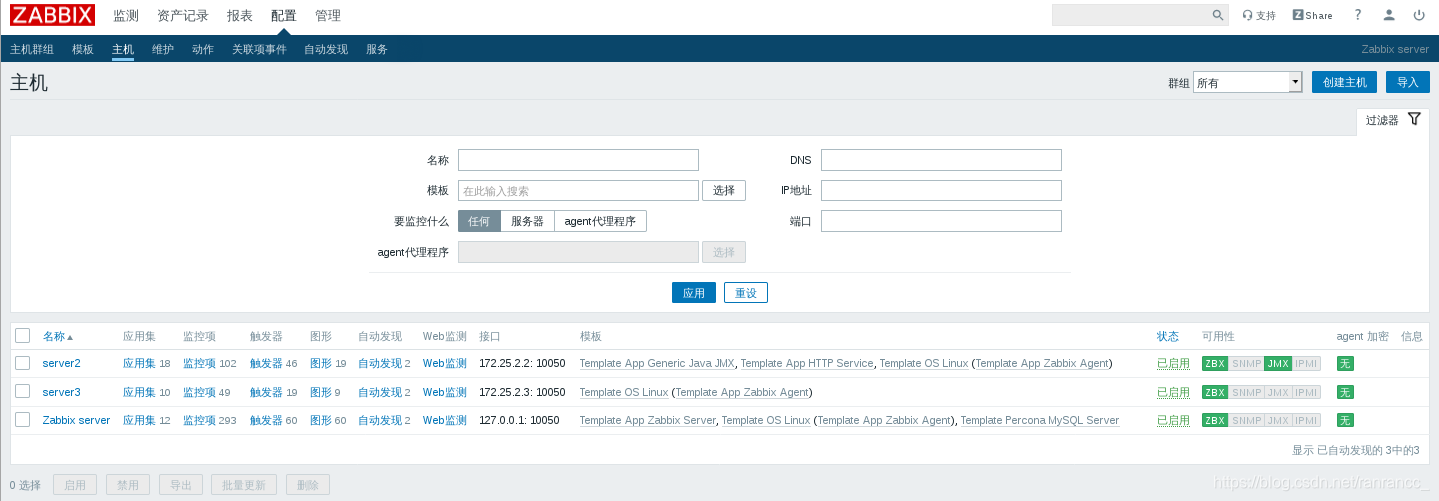Click server2 JMX availability badge
Screen dimensions: 1439x501
point(1278,364)
